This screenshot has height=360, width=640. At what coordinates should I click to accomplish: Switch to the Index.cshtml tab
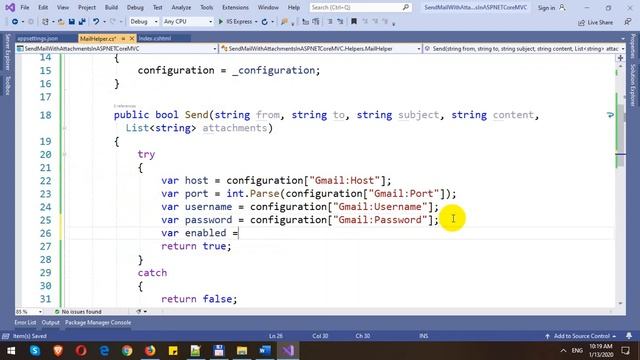(155, 38)
